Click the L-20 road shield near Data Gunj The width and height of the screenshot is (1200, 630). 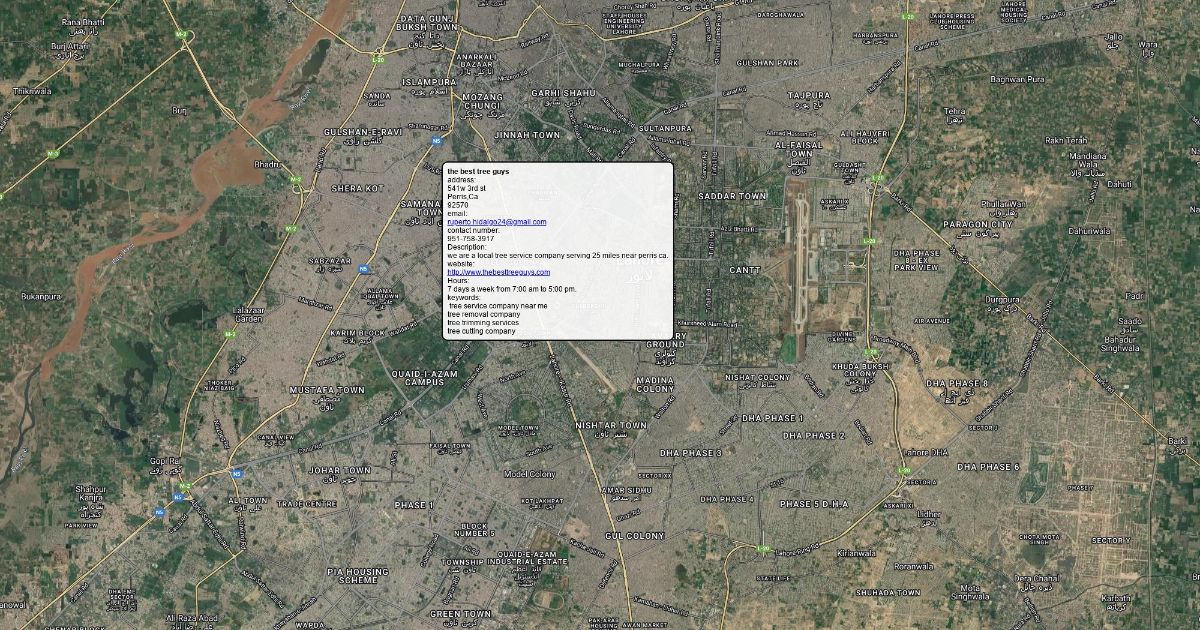[x=378, y=60]
